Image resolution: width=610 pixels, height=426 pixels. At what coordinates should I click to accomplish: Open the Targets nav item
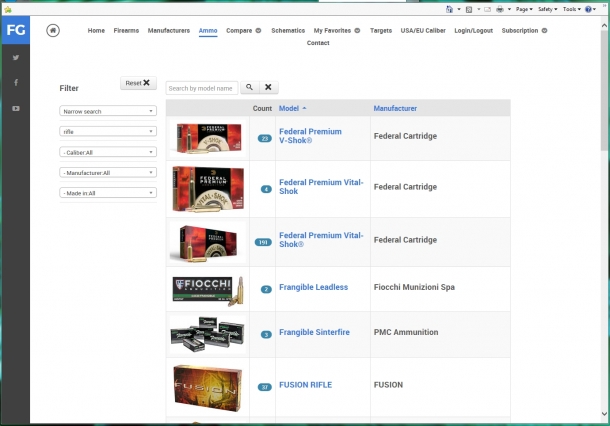[x=381, y=30]
